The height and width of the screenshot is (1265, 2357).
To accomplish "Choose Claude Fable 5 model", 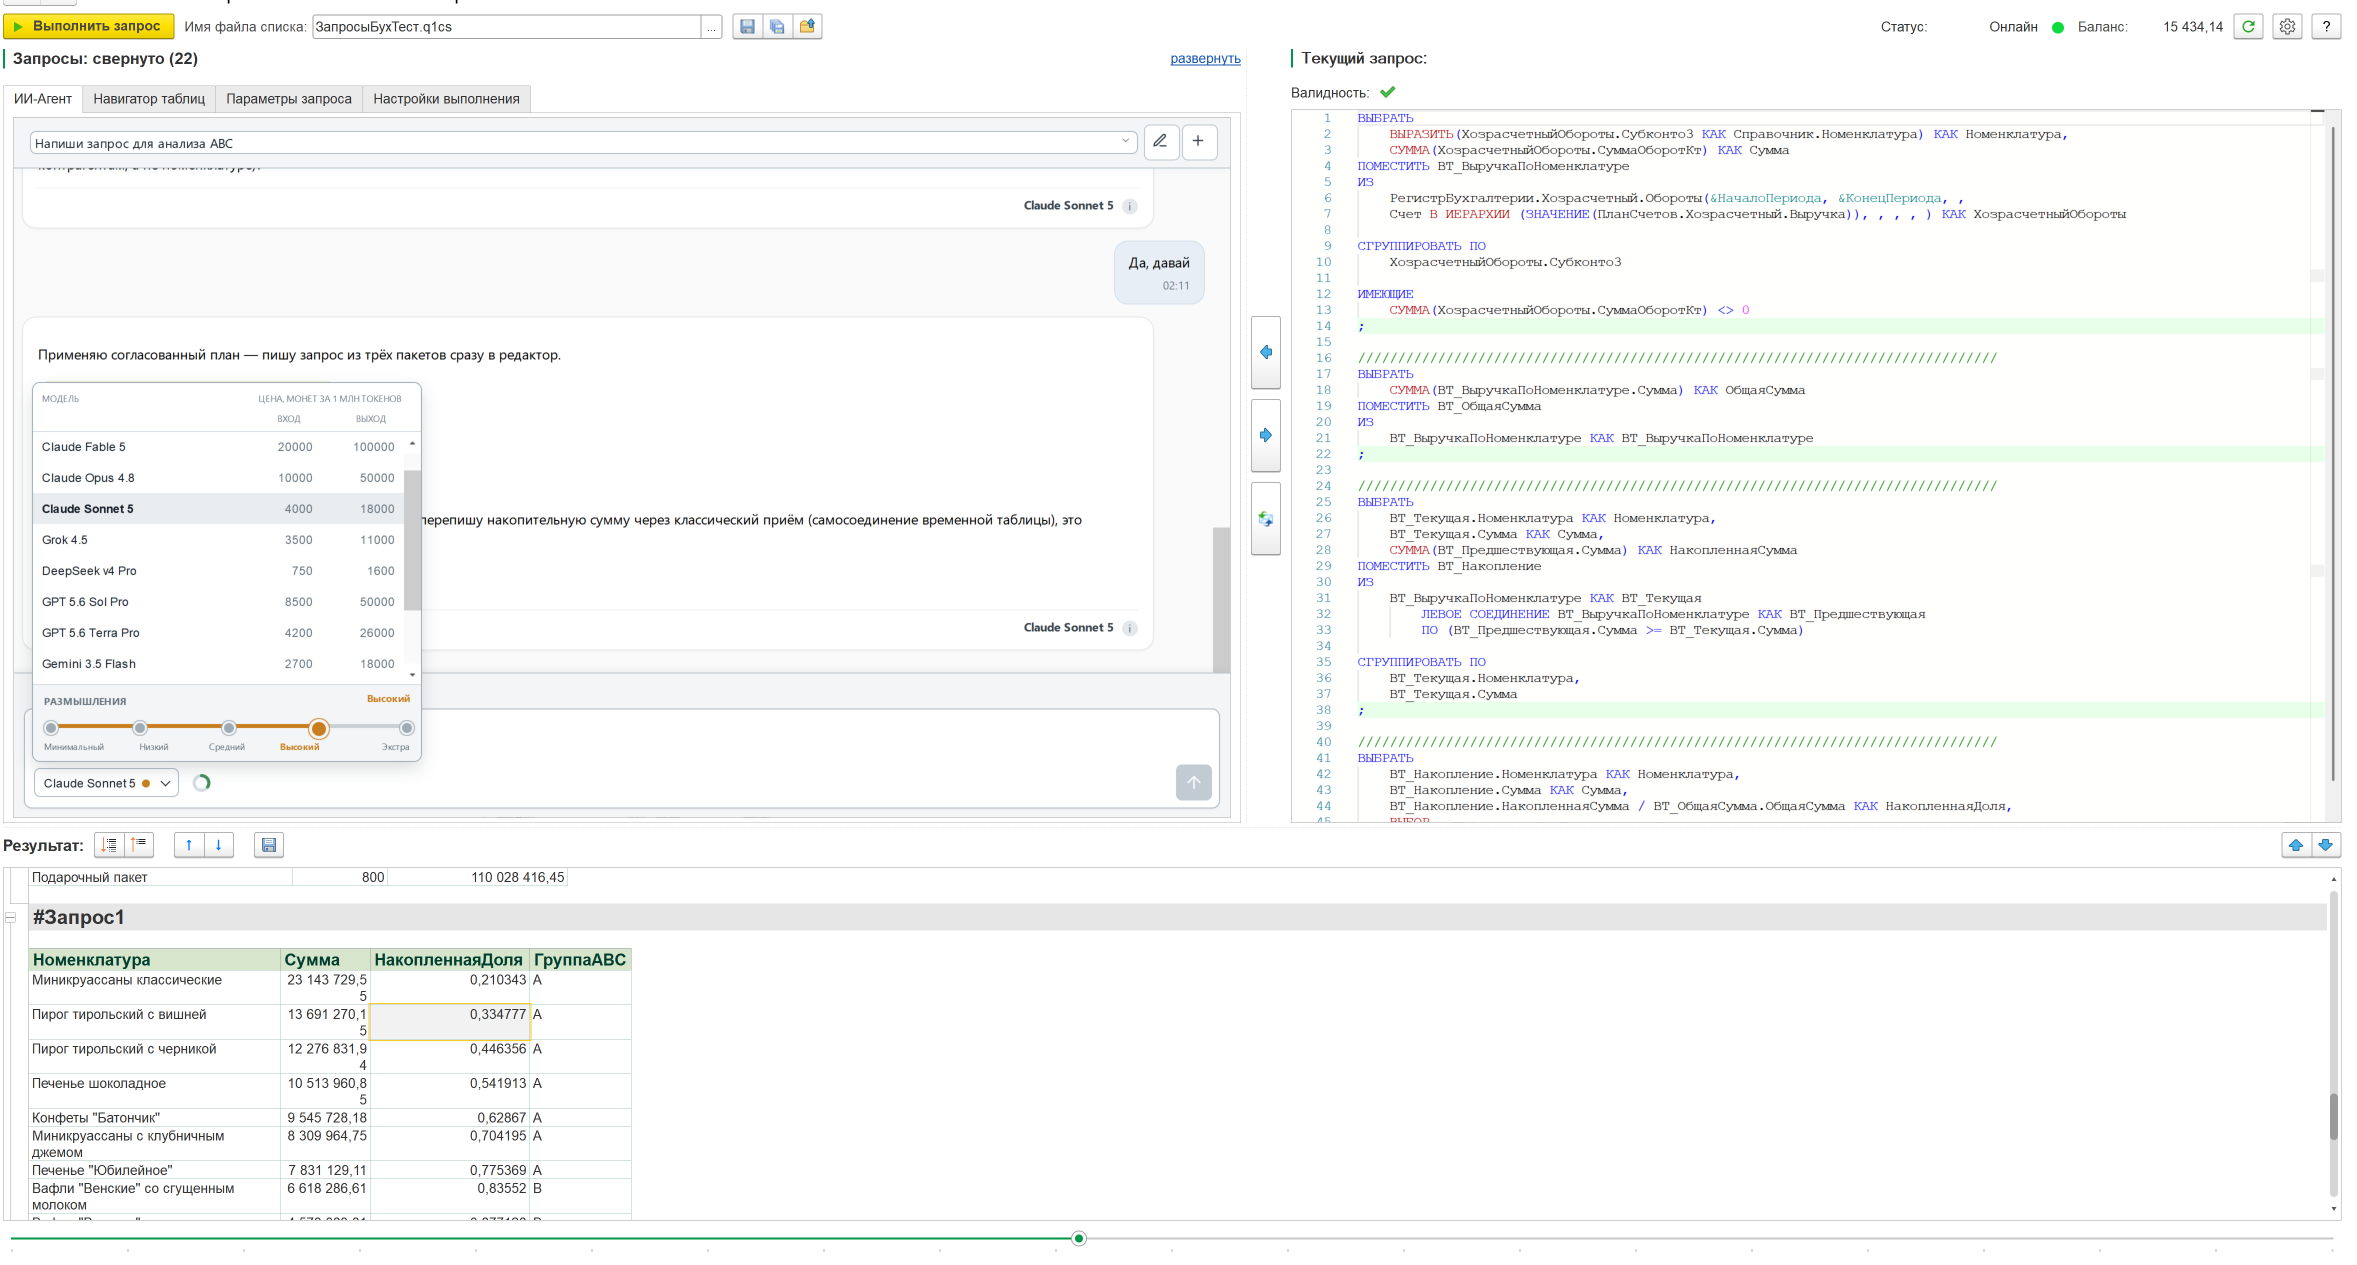I will point(219,447).
